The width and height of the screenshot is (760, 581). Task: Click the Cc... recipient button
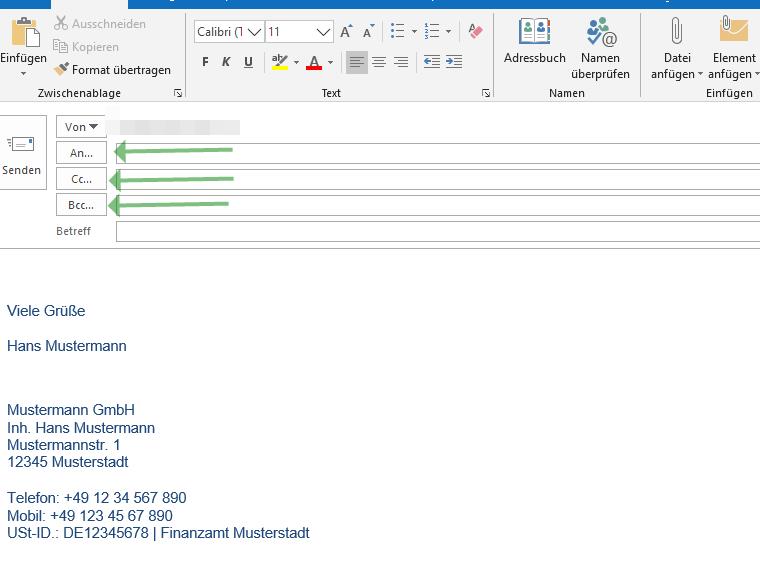point(82,179)
